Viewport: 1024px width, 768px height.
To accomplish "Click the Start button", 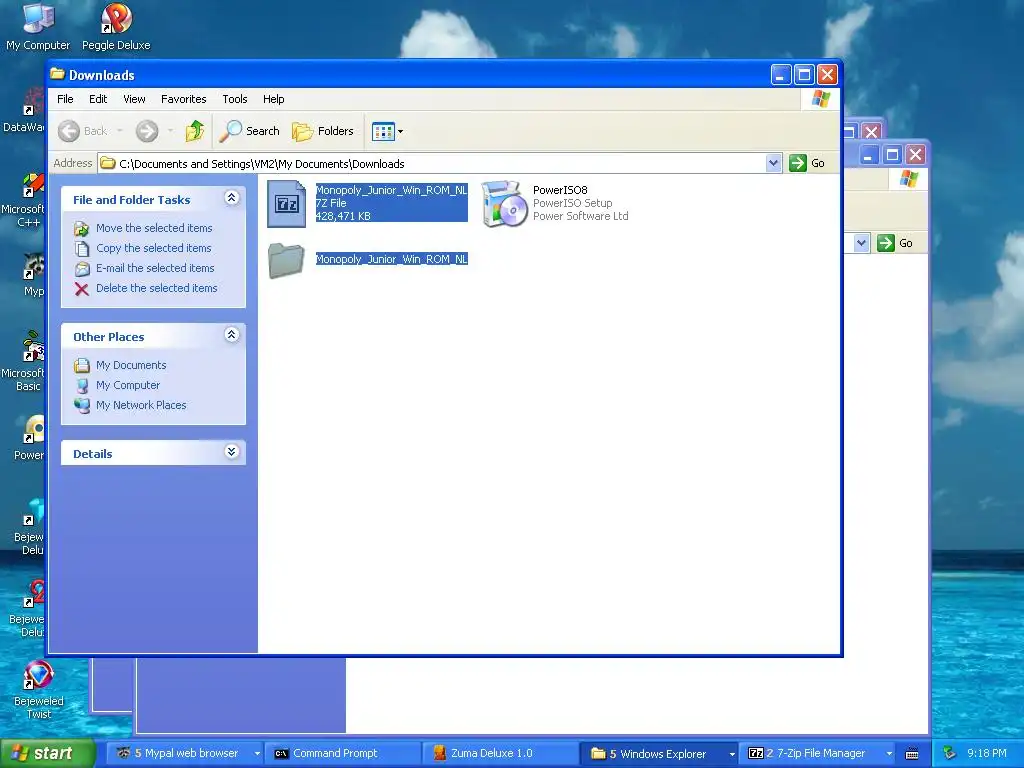I will (47, 754).
